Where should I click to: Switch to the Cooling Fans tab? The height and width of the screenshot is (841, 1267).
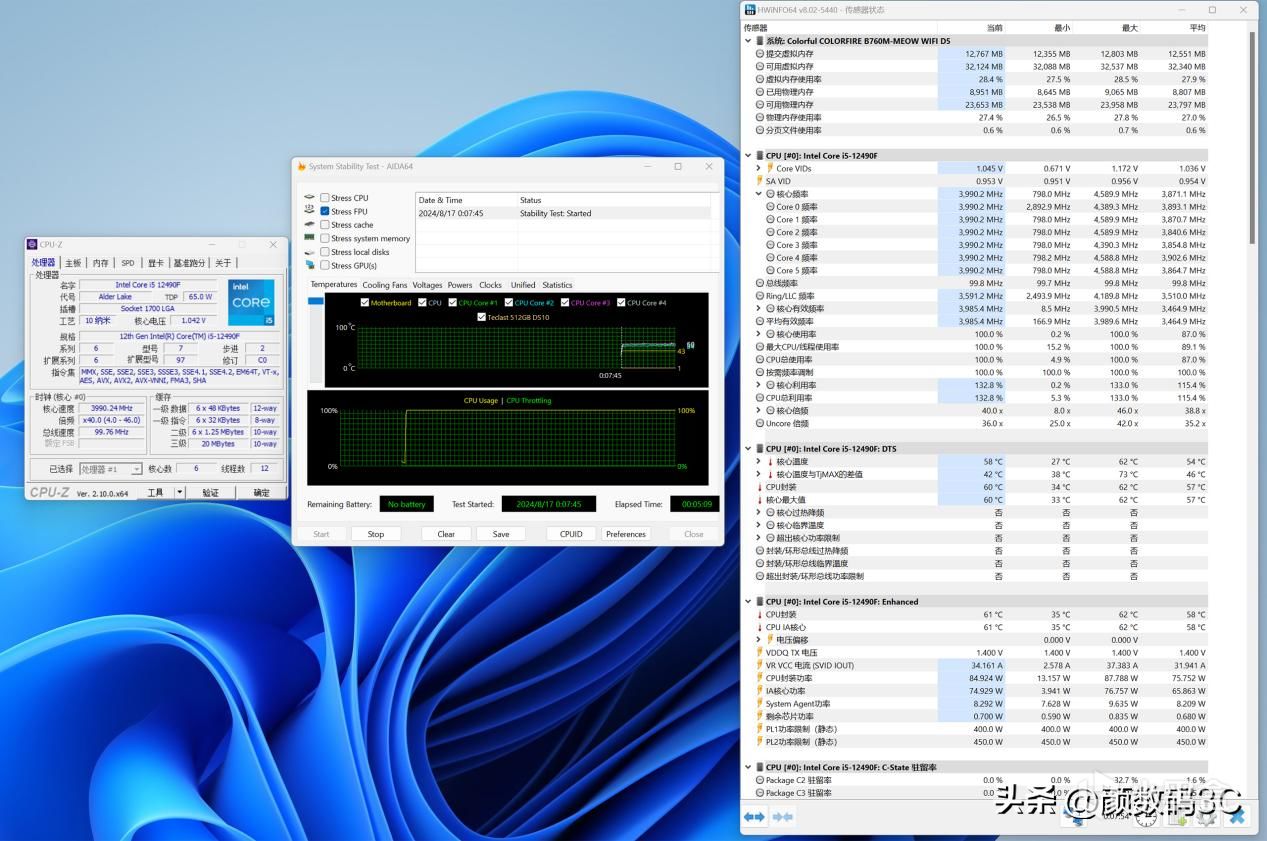point(384,285)
